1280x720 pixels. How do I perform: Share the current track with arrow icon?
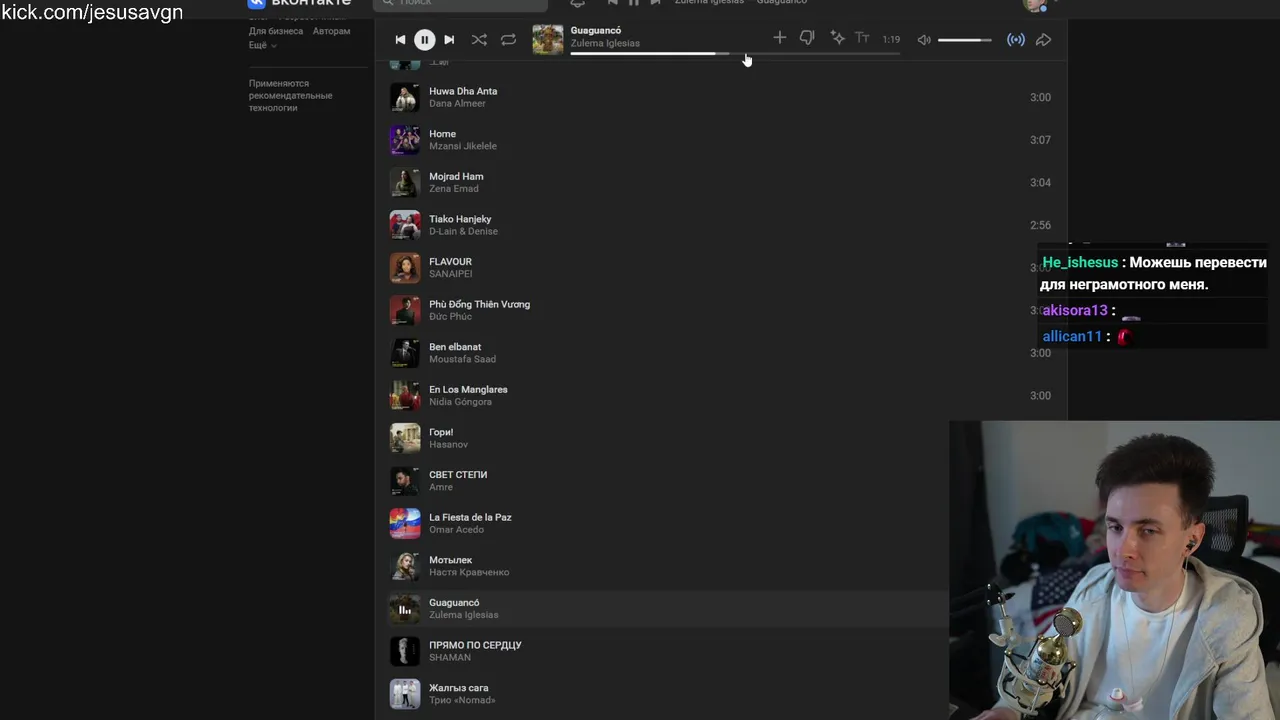click(x=1043, y=40)
